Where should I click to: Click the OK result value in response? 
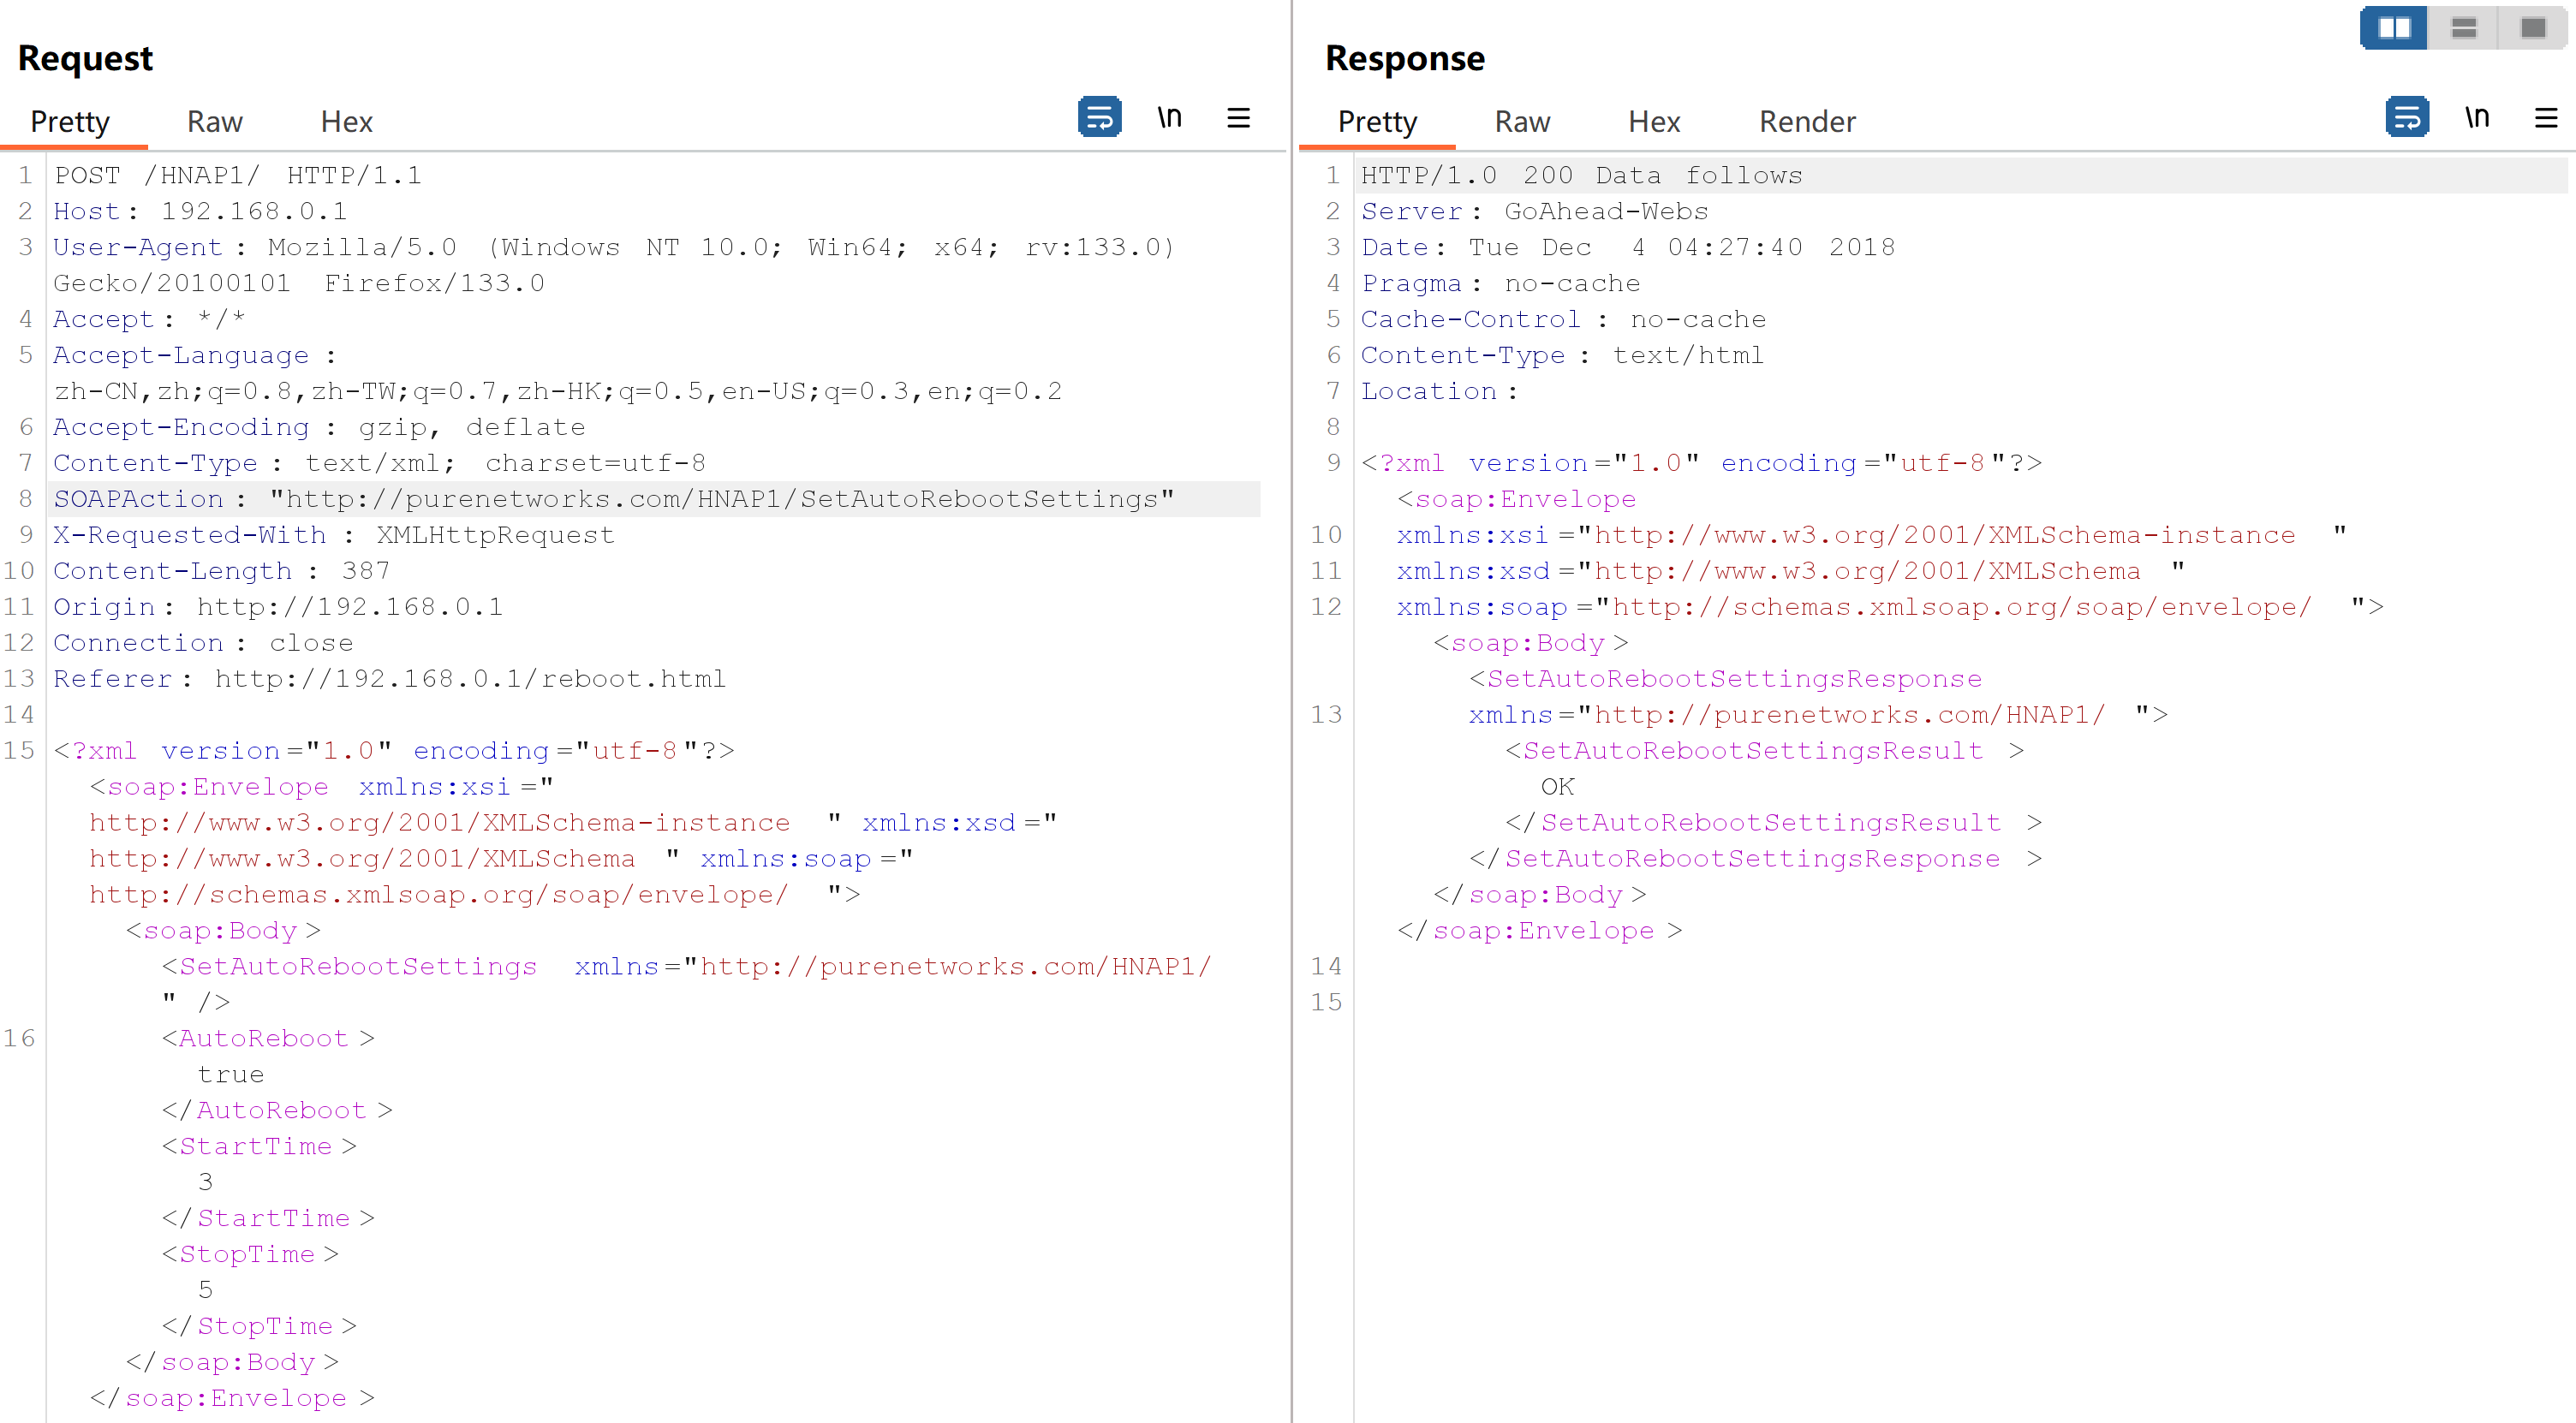click(x=1557, y=787)
